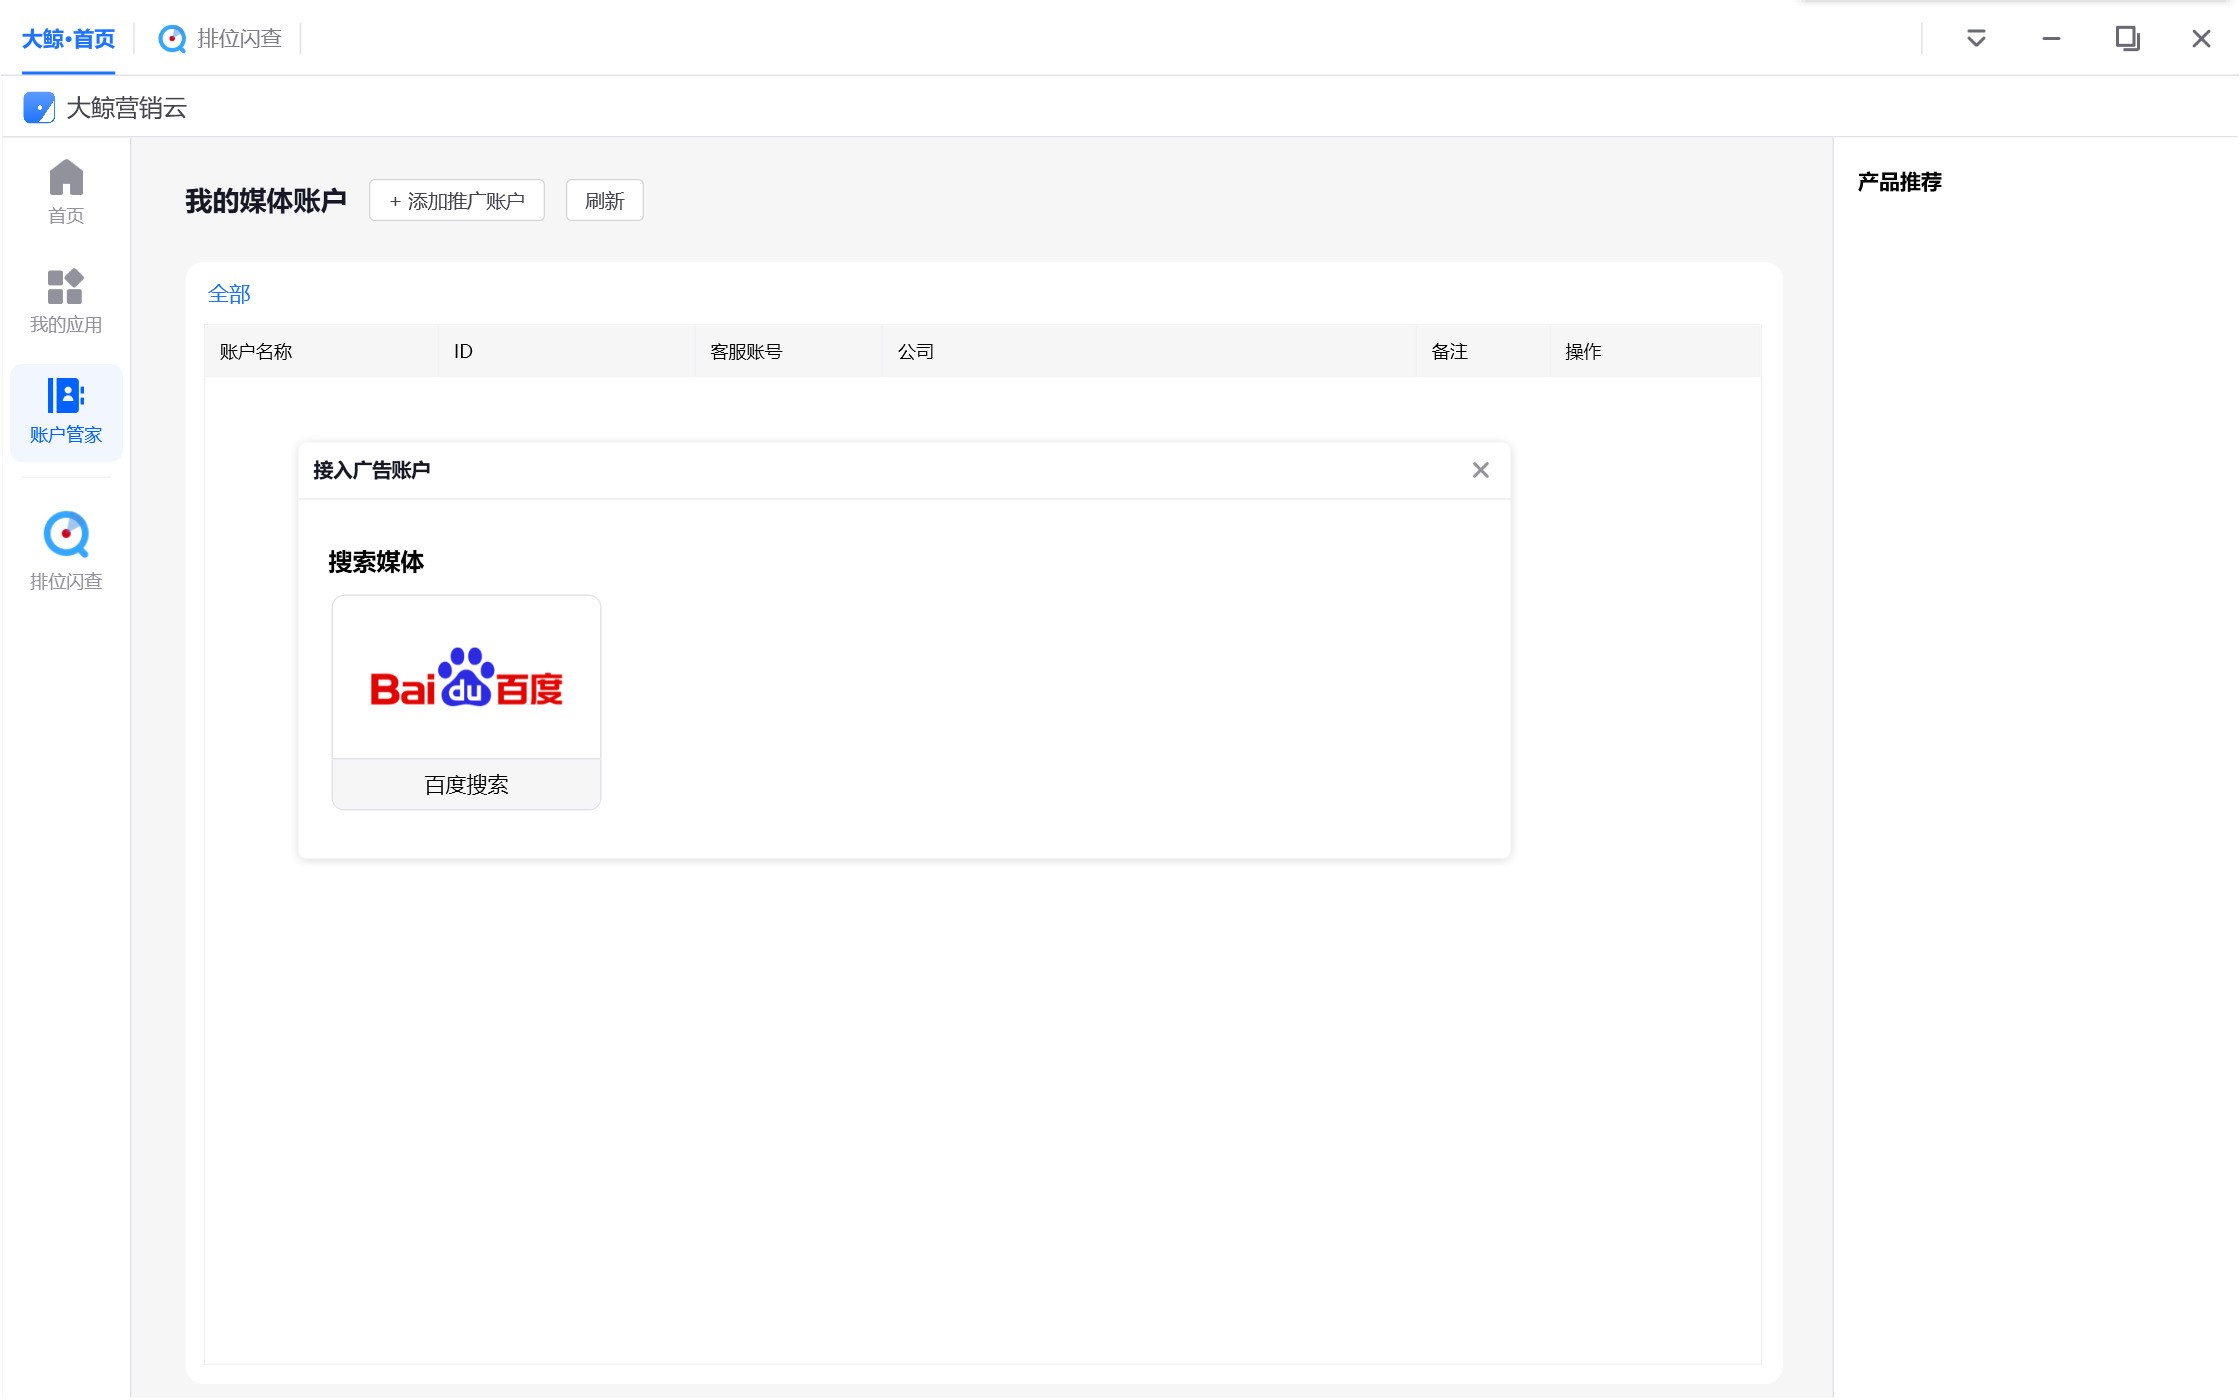2240x1400 pixels.
Task: Click the 添加推广账户 button
Action: [x=457, y=201]
